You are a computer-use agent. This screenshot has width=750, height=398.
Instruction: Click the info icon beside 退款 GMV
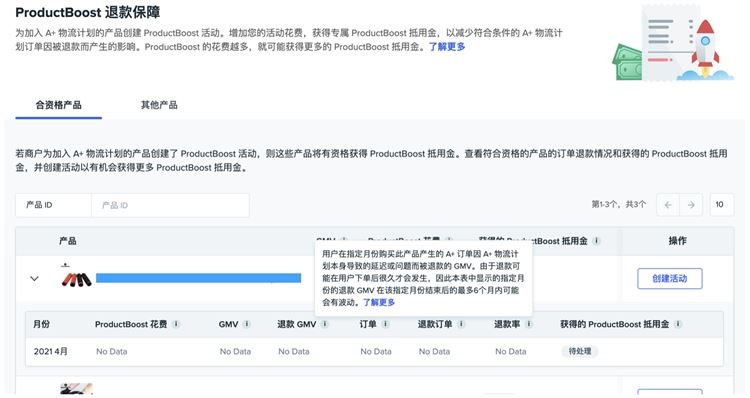325,324
